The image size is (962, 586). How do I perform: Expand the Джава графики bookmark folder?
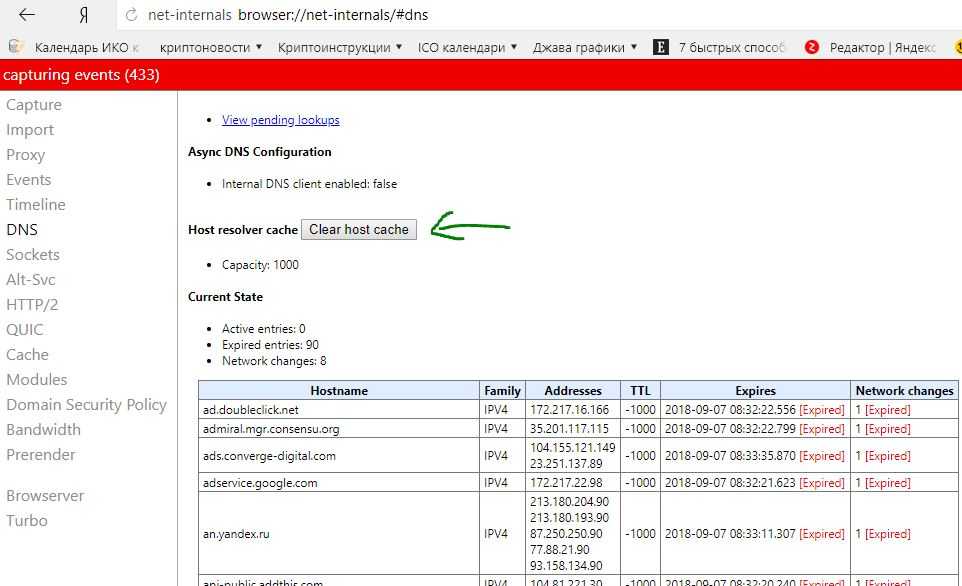pos(586,47)
